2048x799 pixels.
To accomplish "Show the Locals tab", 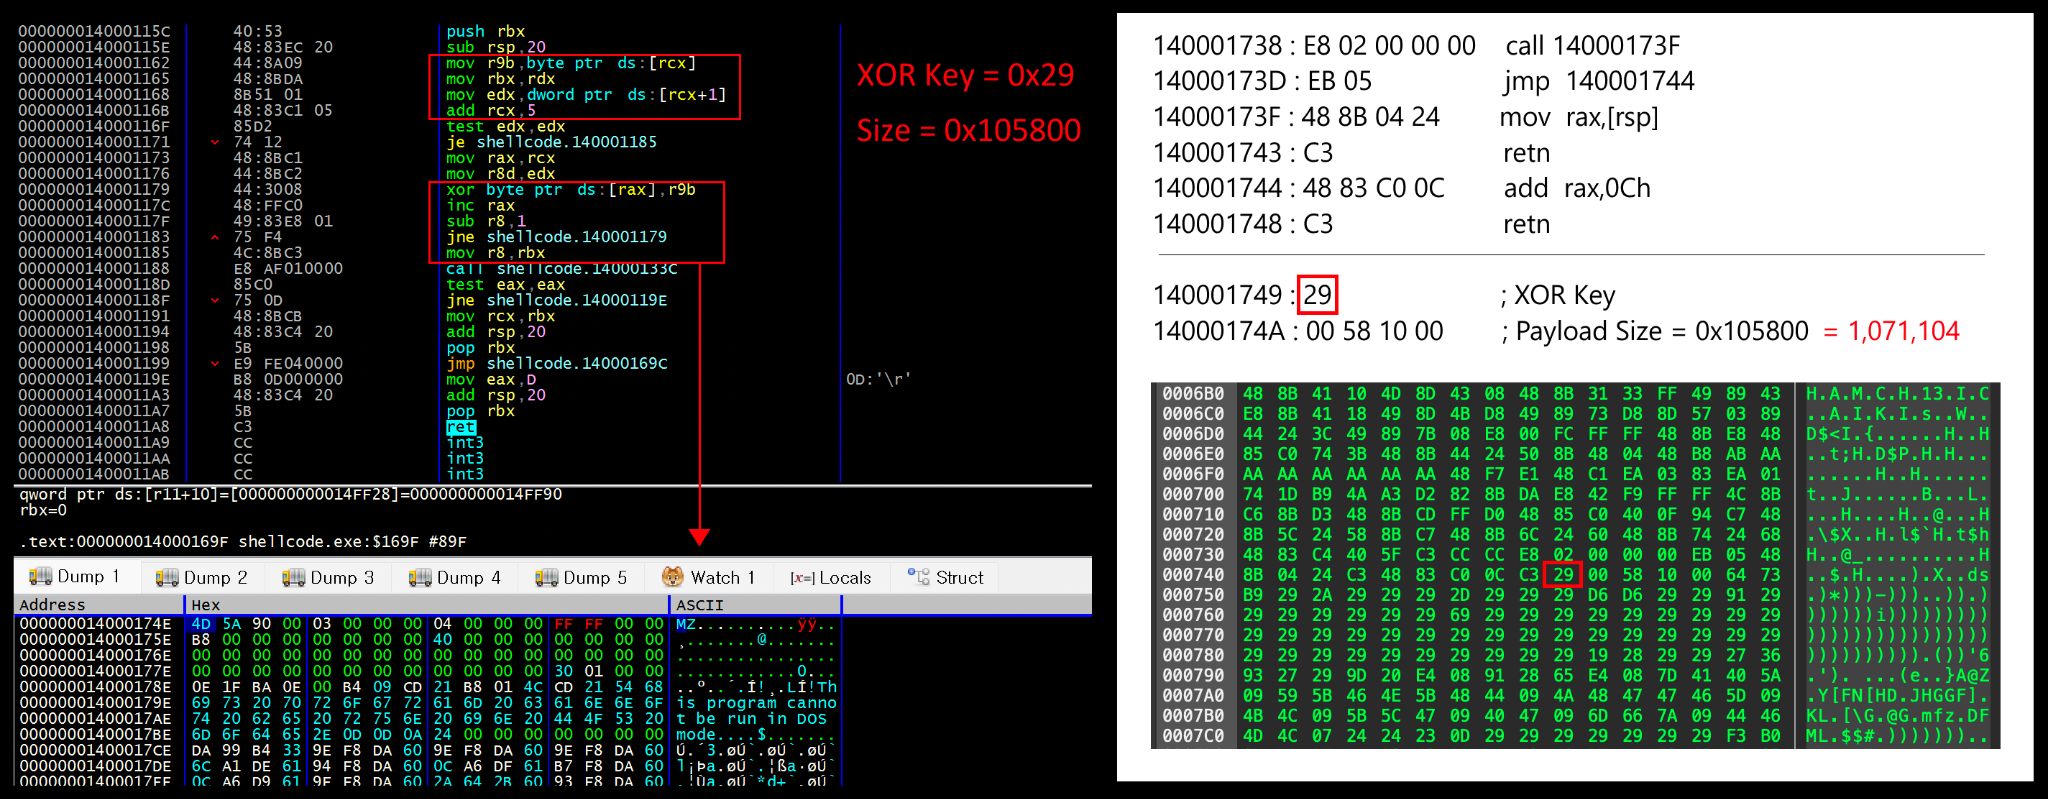I will pos(831,577).
